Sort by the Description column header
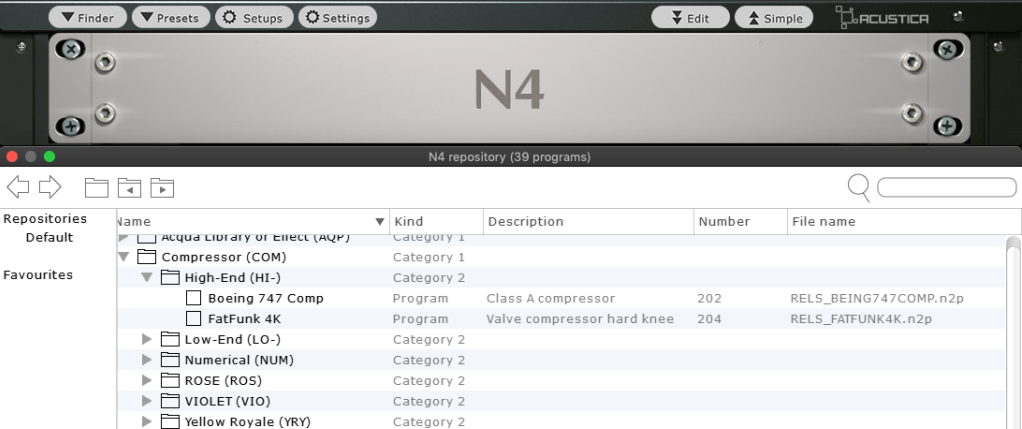This screenshot has height=429, width=1022. pyautogui.click(x=589, y=222)
